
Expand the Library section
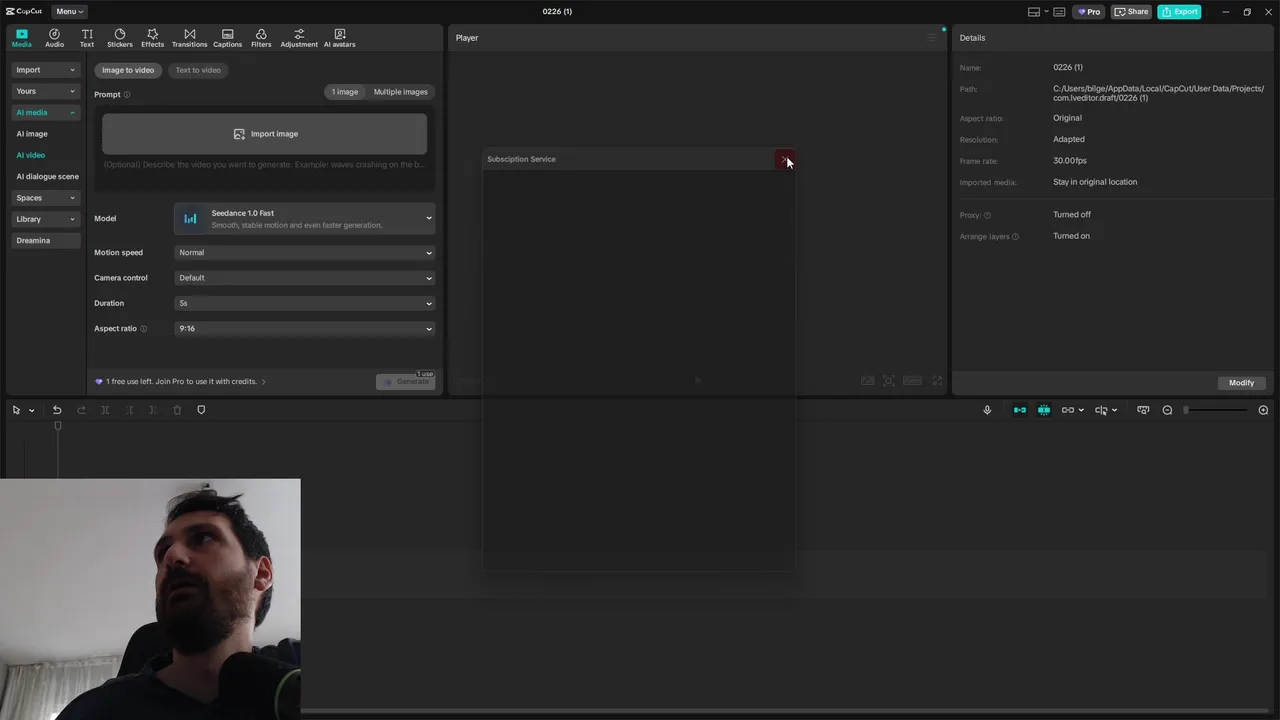[x=45, y=219]
